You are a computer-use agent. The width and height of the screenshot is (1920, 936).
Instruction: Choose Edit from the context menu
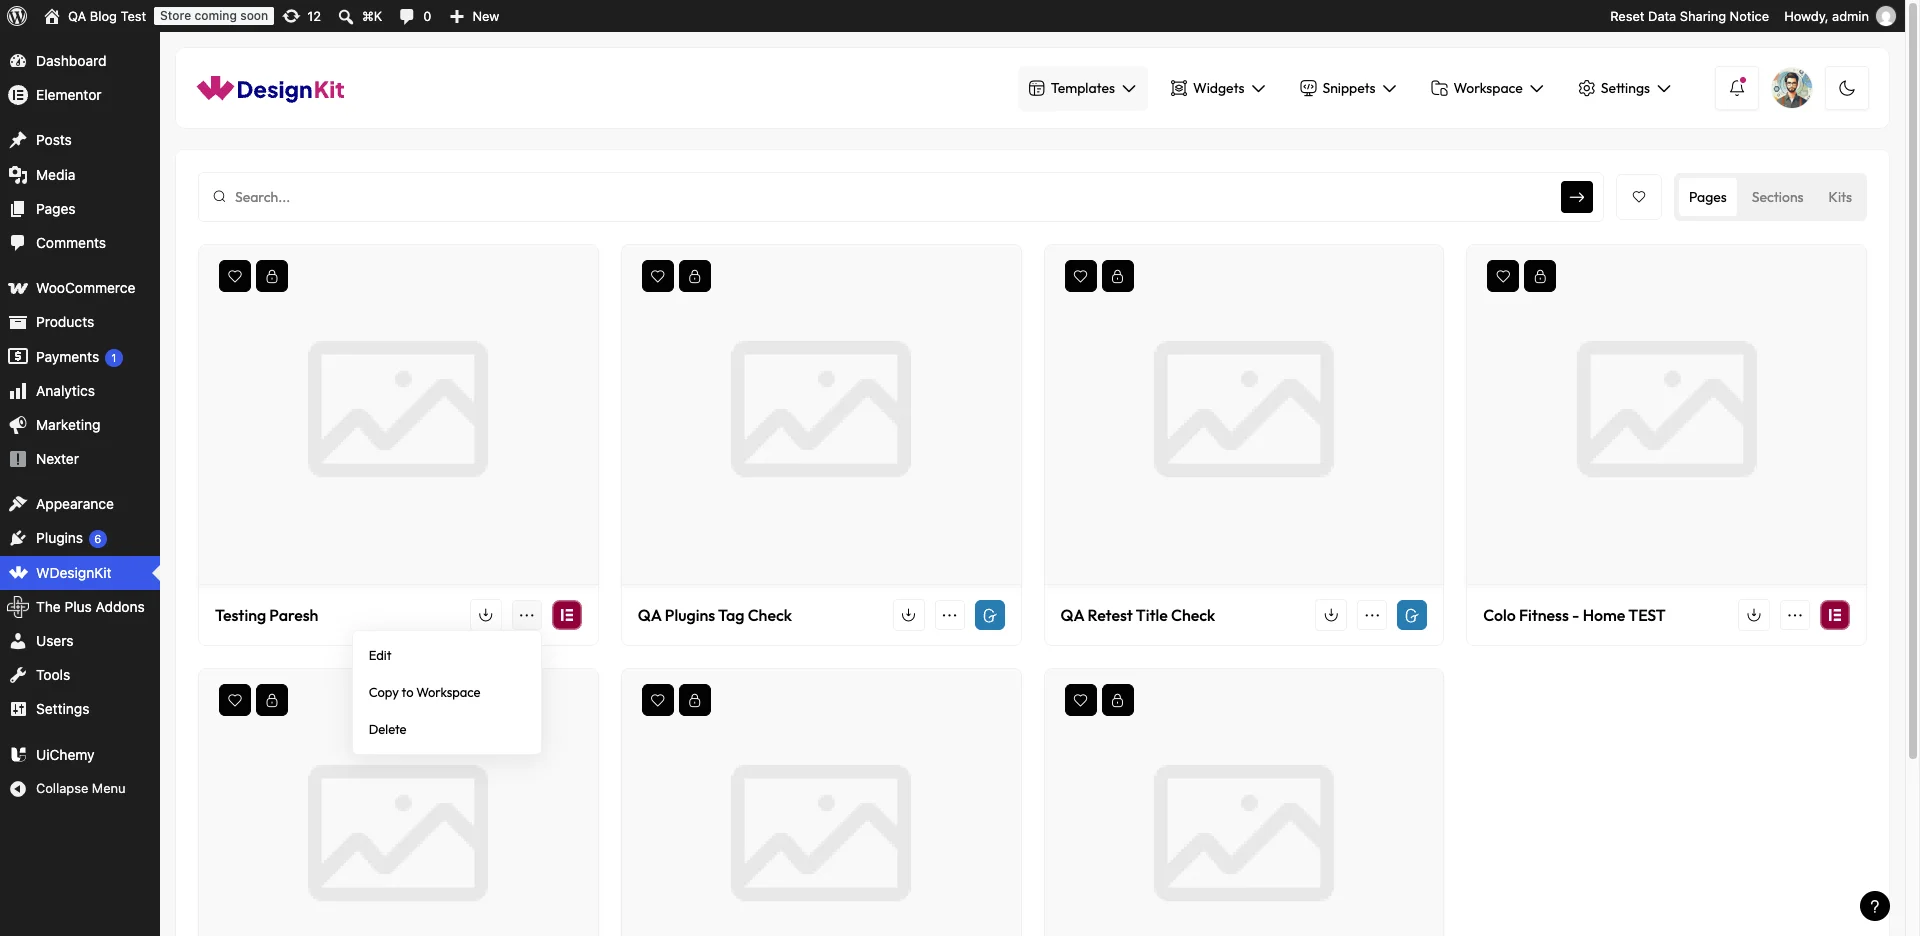(x=447, y=655)
